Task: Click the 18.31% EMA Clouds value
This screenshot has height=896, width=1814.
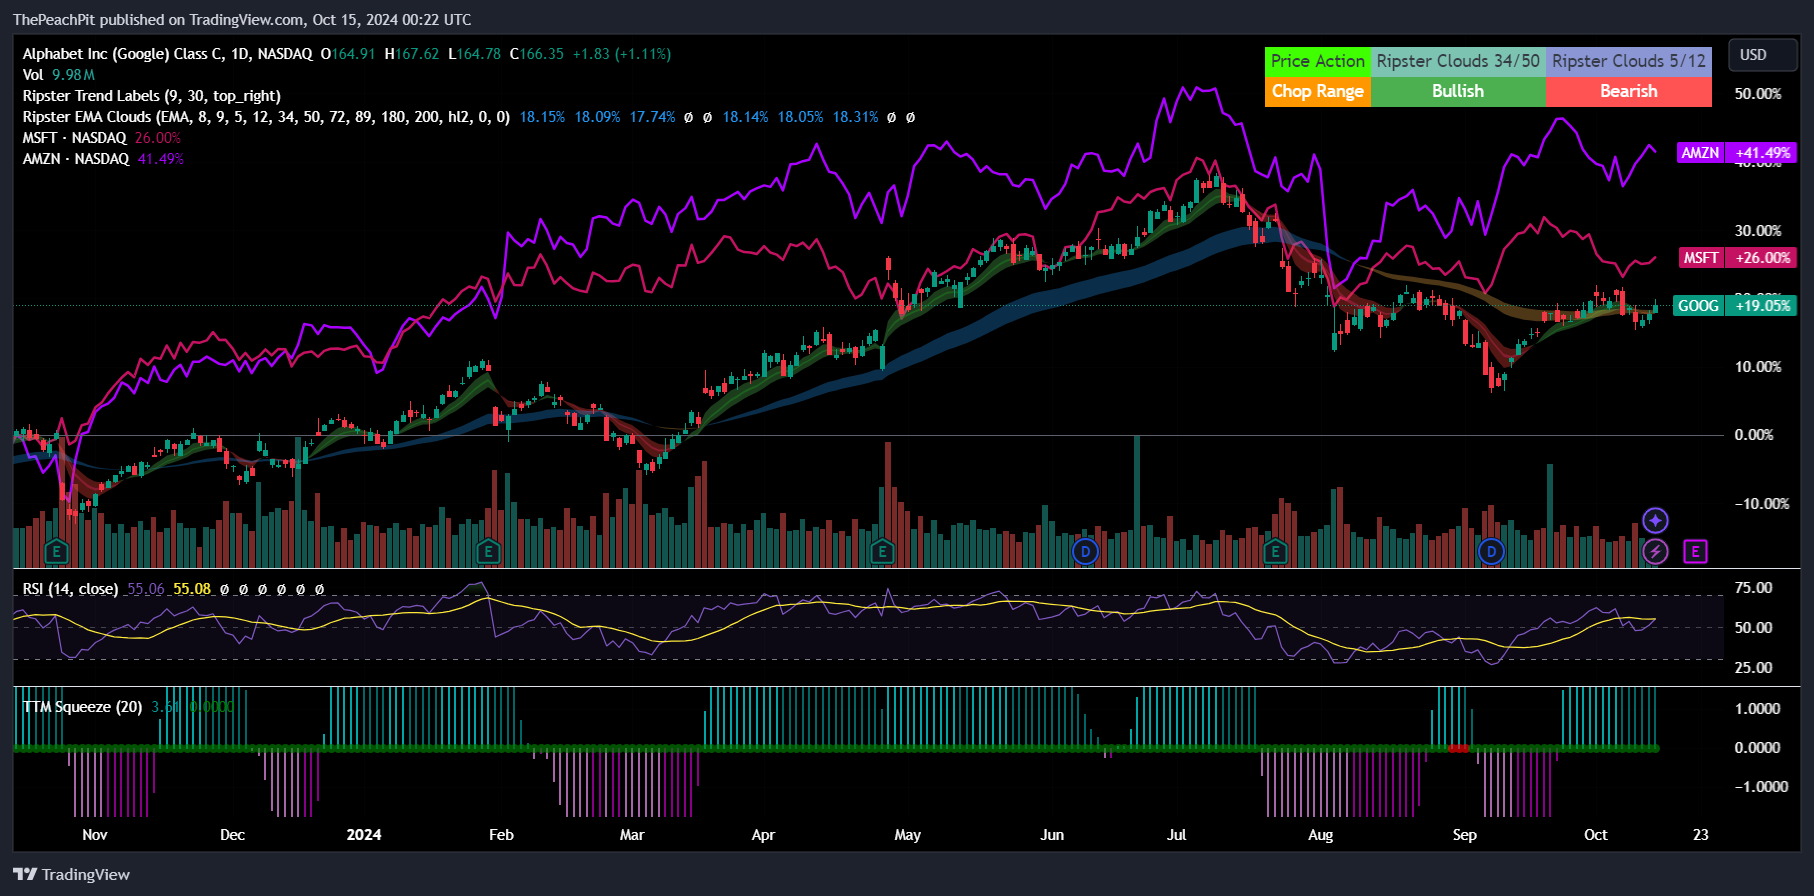Action: point(856,117)
